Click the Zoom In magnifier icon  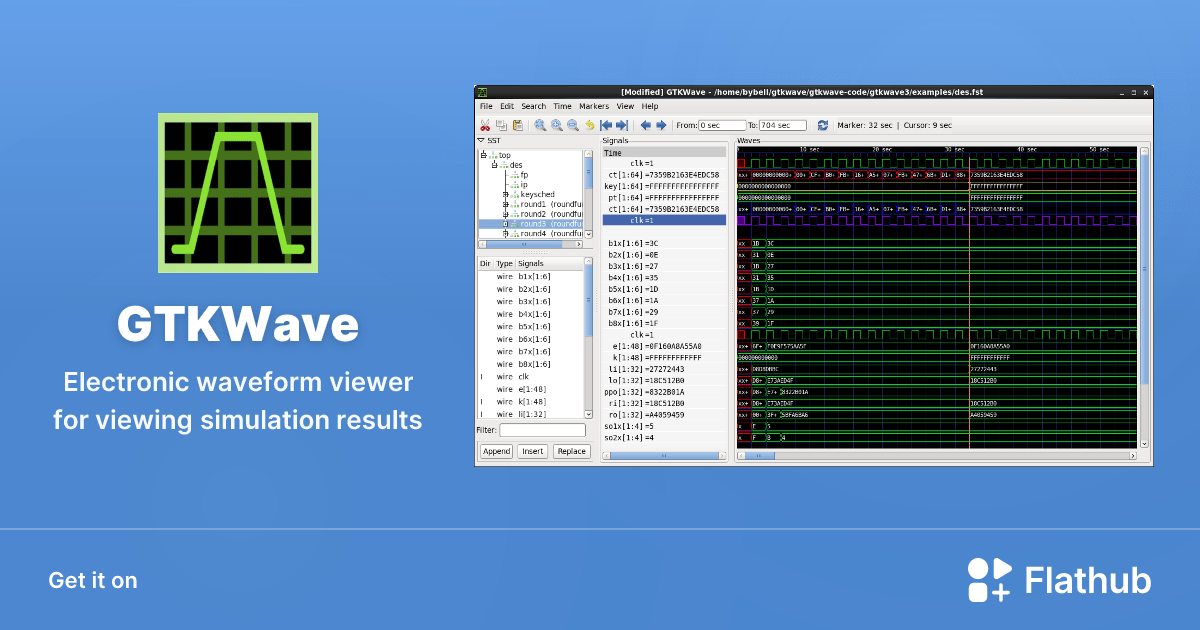click(556, 125)
